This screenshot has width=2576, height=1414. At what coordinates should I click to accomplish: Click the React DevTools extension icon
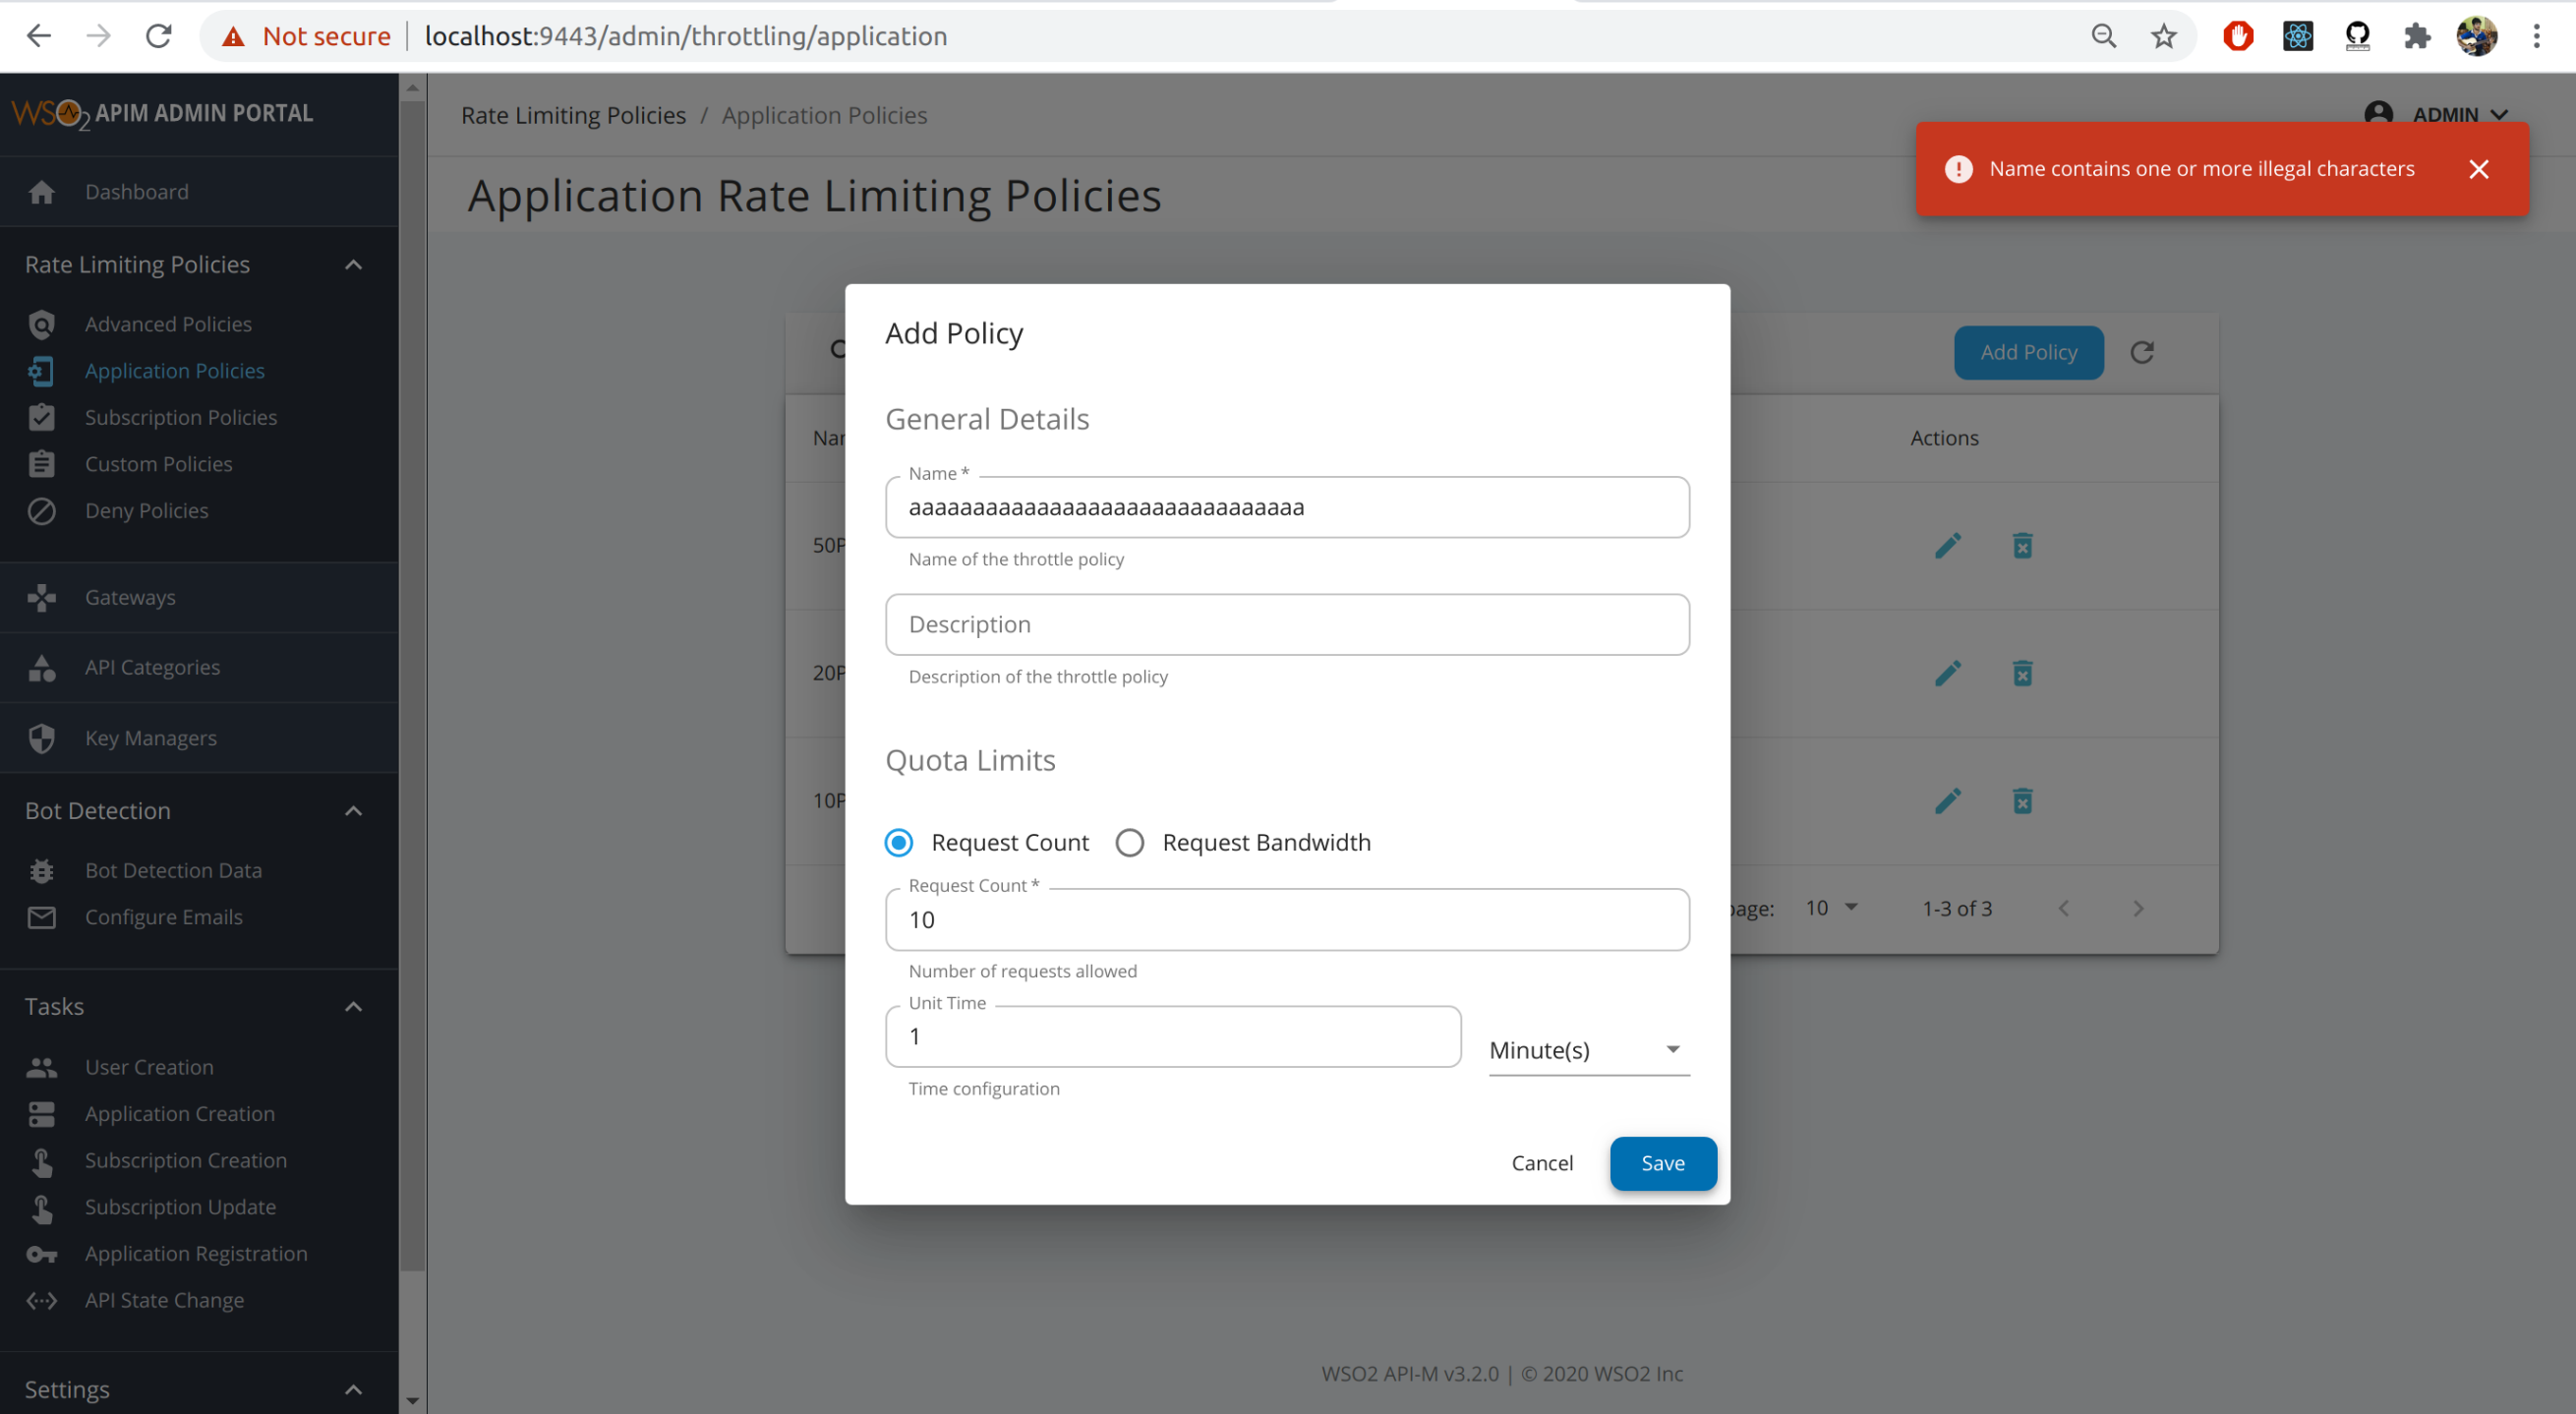[2297, 36]
